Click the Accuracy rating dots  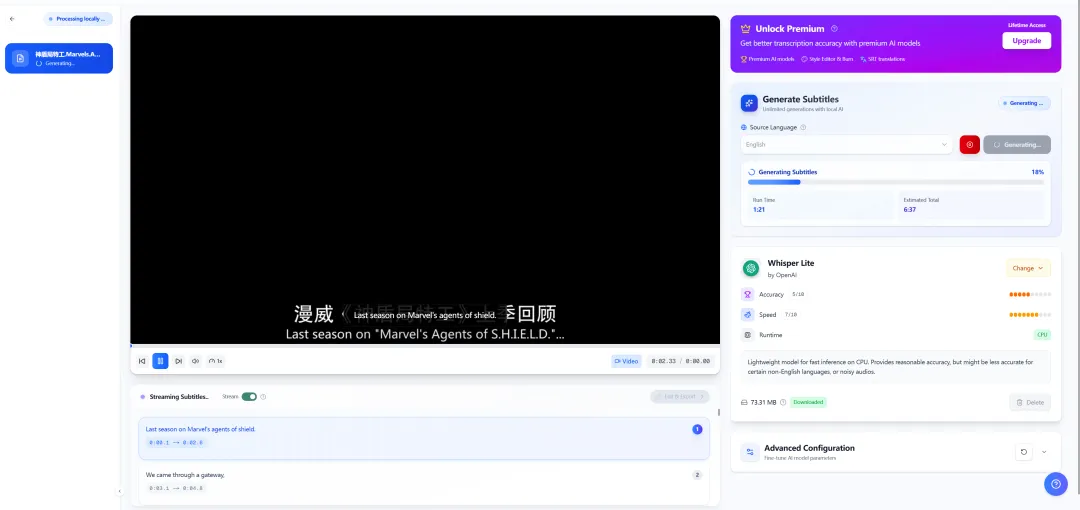[1030, 294]
